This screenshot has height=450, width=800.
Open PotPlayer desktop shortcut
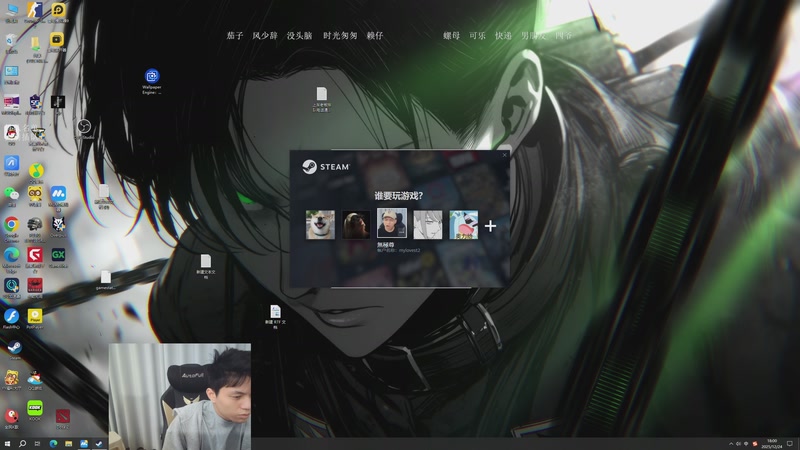pos(35,319)
